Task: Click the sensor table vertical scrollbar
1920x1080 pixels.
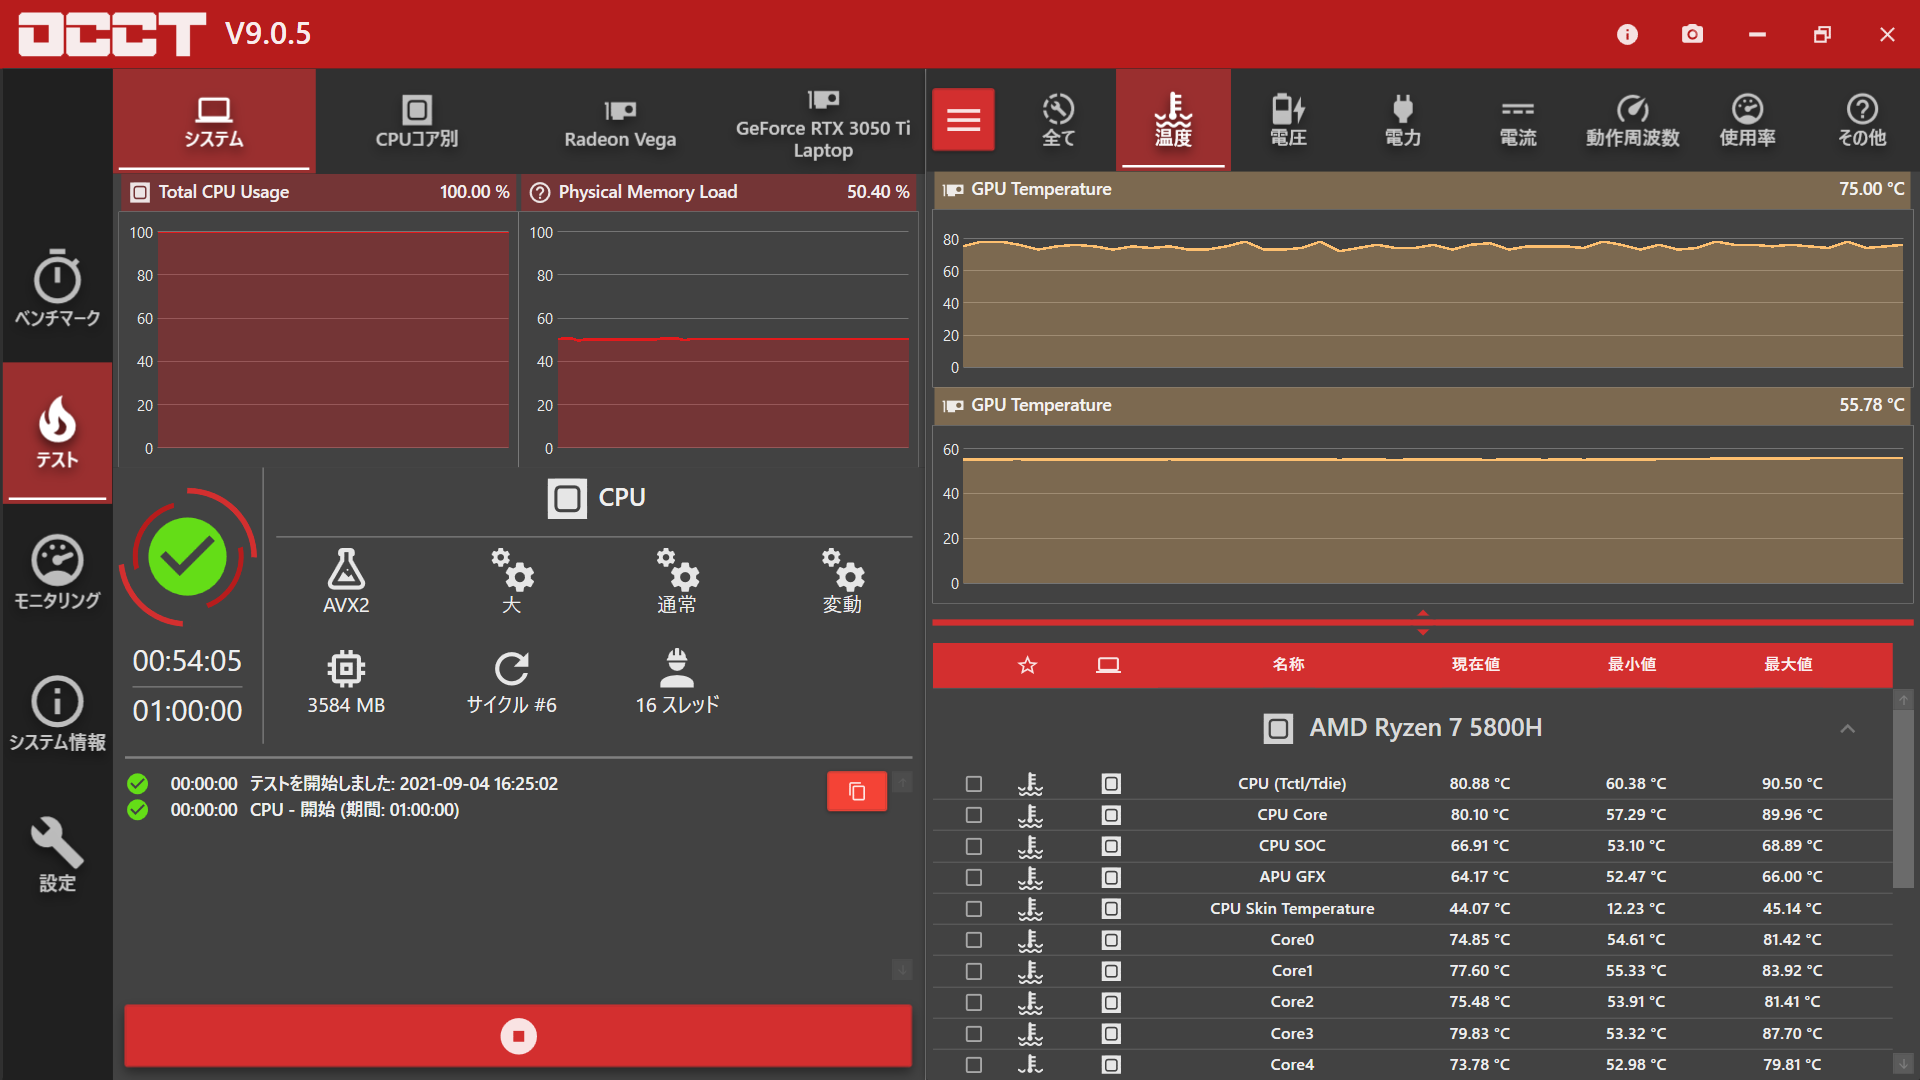Action: pyautogui.click(x=1903, y=799)
